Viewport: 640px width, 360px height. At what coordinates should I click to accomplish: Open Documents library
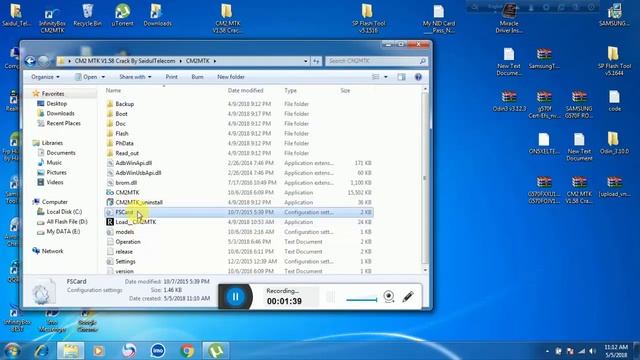[x=61, y=153]
